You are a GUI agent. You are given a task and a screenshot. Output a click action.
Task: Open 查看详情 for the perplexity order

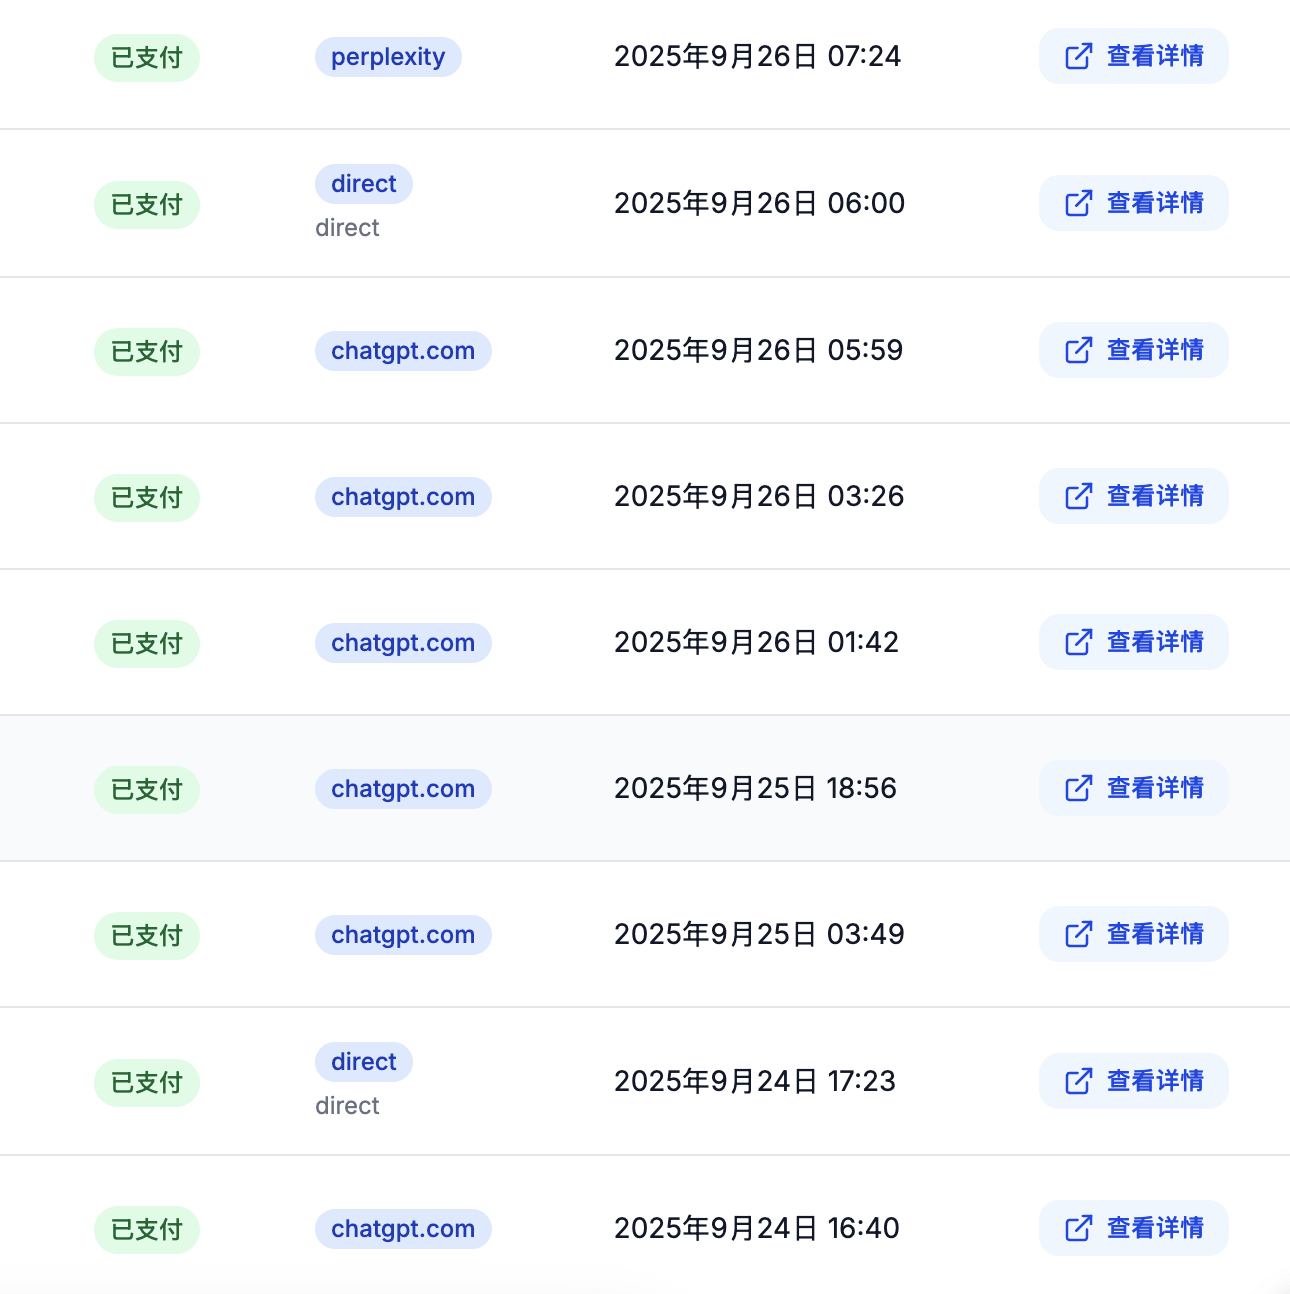point(1154,56)
